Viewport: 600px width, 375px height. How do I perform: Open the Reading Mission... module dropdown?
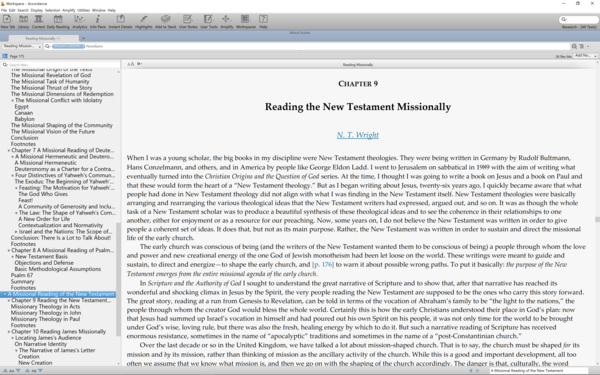[x=22, y=46]
